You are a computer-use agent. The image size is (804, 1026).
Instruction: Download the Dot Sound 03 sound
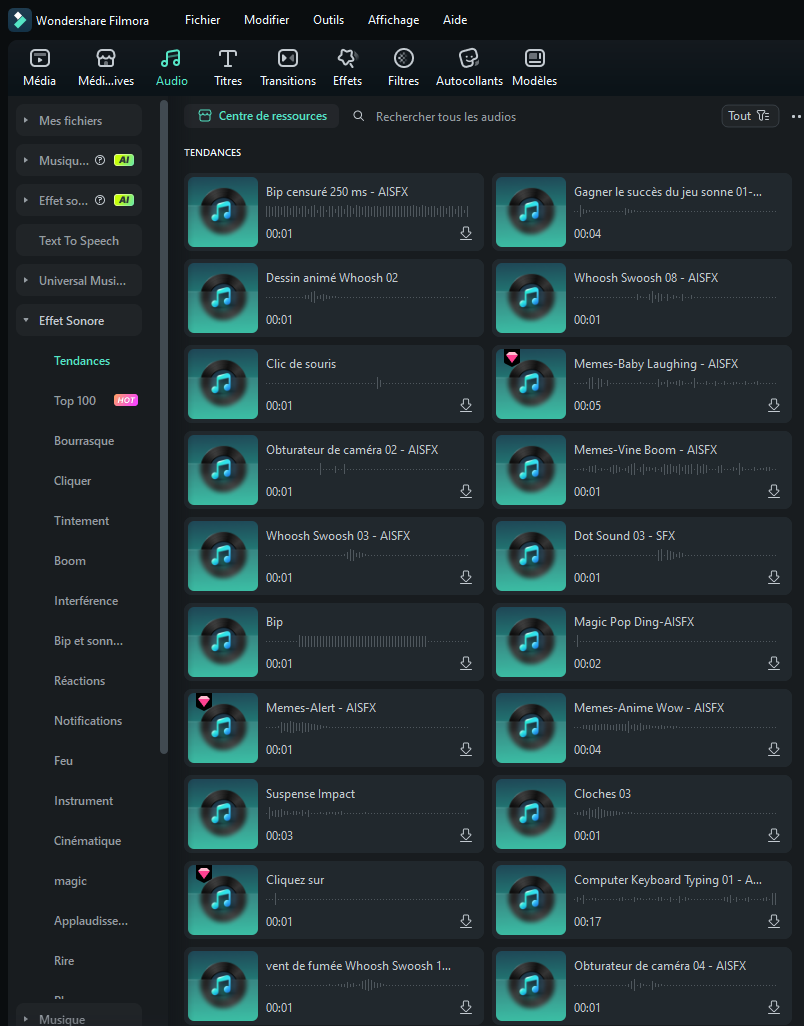pyautogui.click(x=774, y=578)
